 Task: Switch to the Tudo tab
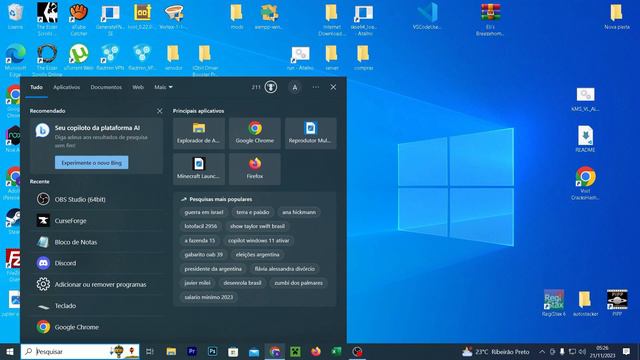(x=36, y=87)
